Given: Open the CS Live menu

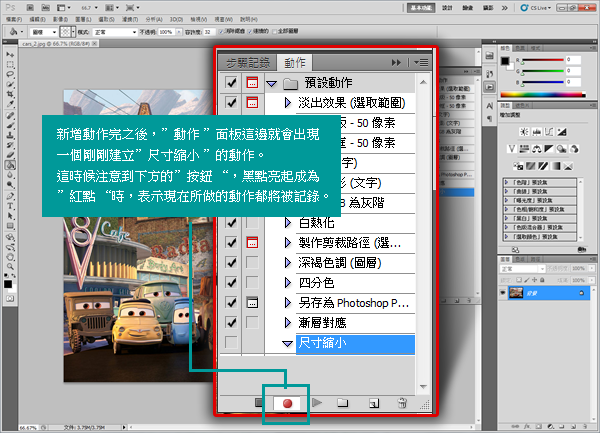Looking at the screenshot, I should pyautogui.click(x=536, y=8).
